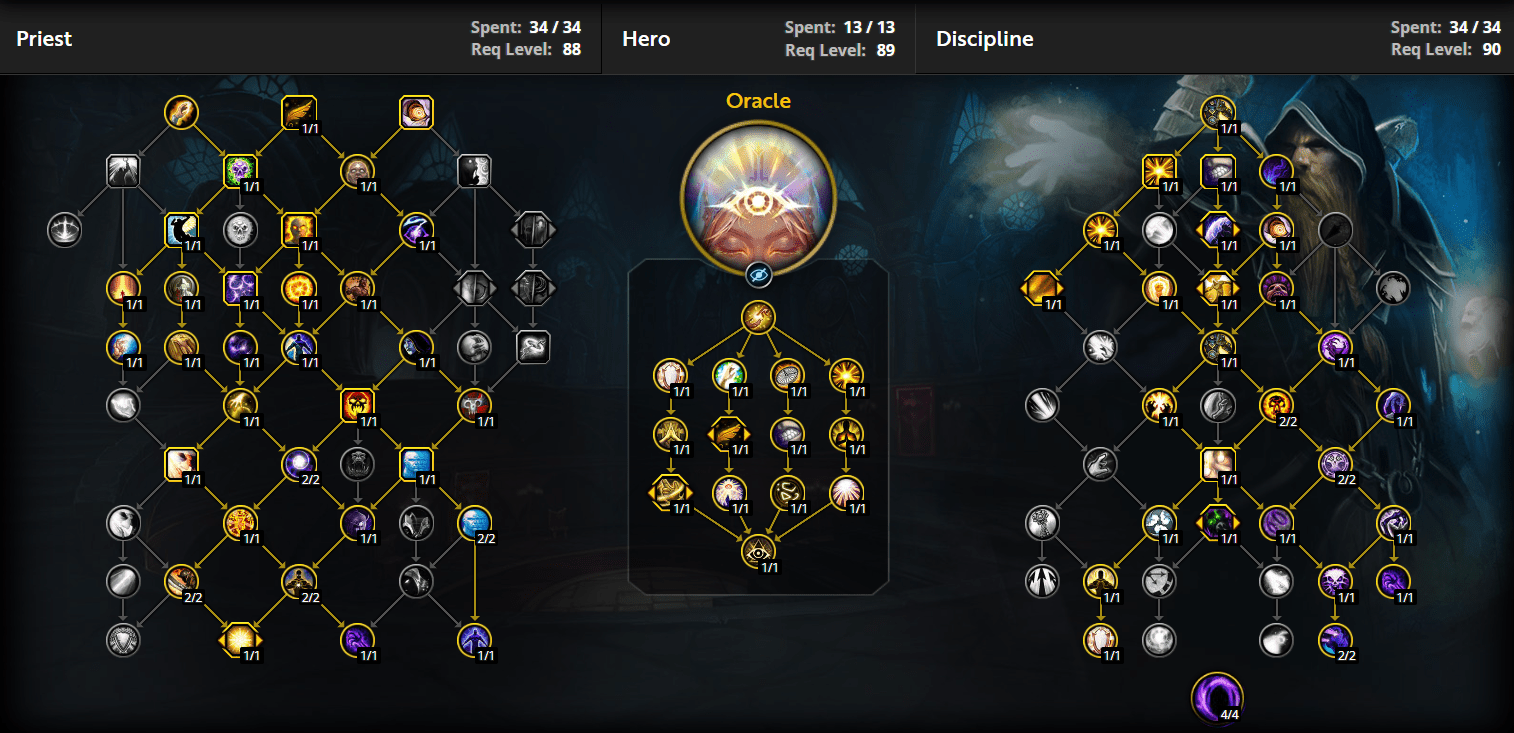Enable the gray halo ring talent in Priest tree
The image size is (1514, 733).
coord(65,230)
